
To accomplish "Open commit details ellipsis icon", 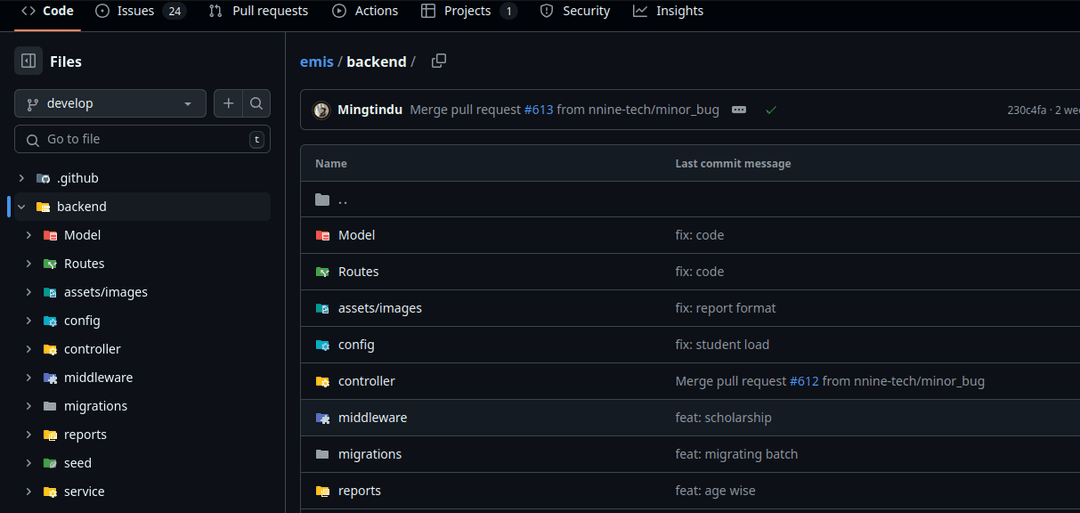I will (739, 110).
